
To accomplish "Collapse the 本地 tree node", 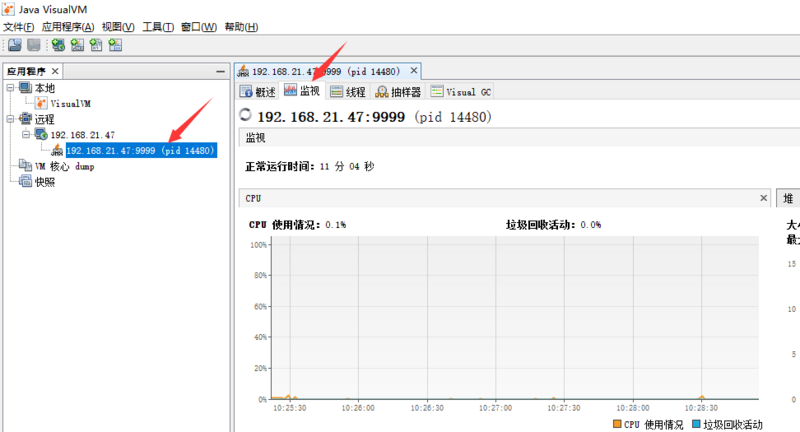I will point(10,88).
